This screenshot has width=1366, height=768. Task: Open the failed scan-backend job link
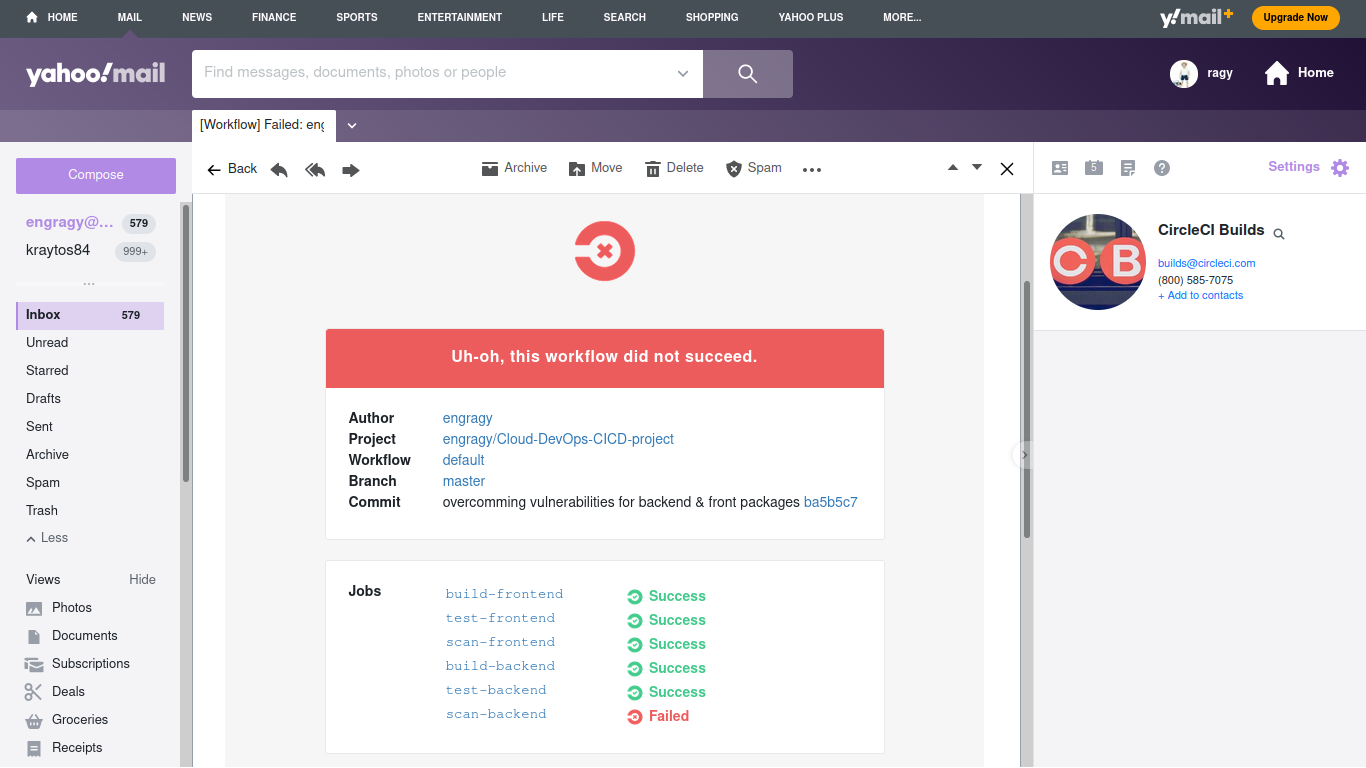click(x=496, y=714)
